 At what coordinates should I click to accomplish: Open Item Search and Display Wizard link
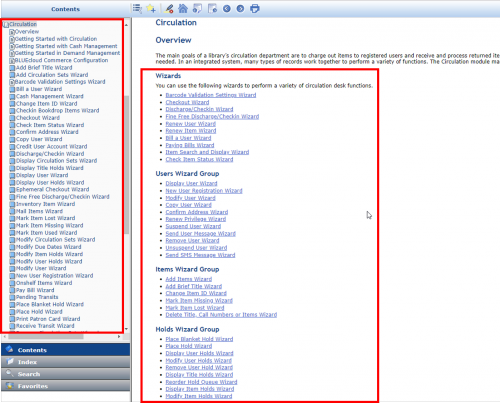207,152
